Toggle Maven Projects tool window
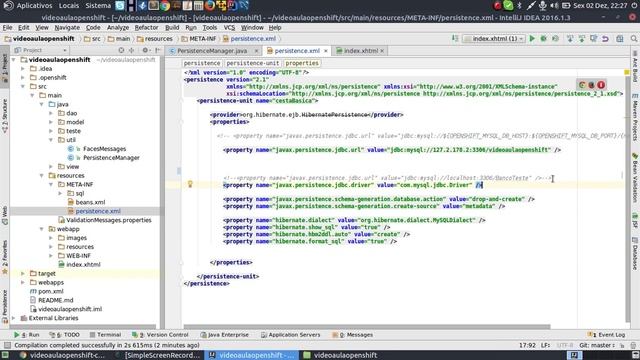This screenshot has width=640, height=360. pos(635,118)
